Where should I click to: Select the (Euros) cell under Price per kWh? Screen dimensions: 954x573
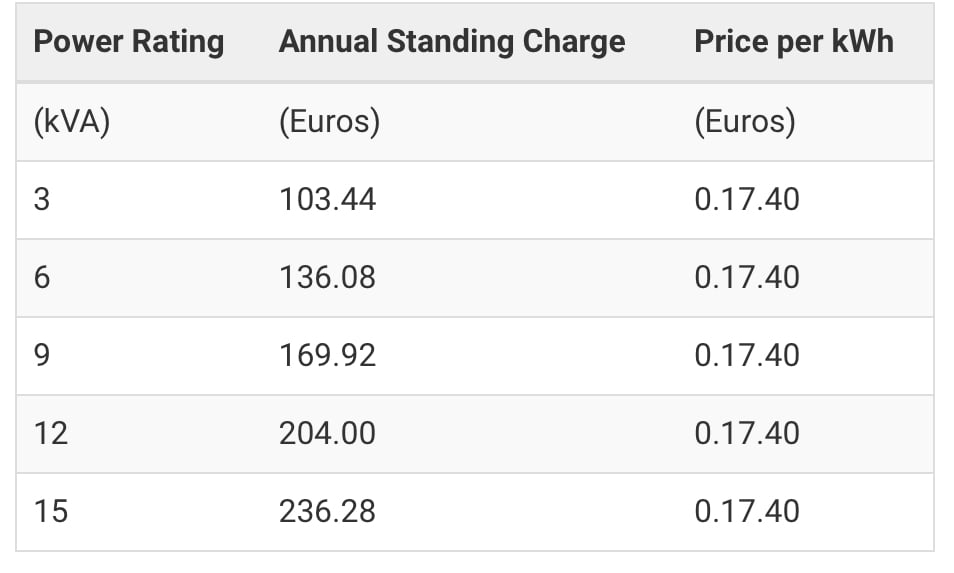(x=745, y=122)
